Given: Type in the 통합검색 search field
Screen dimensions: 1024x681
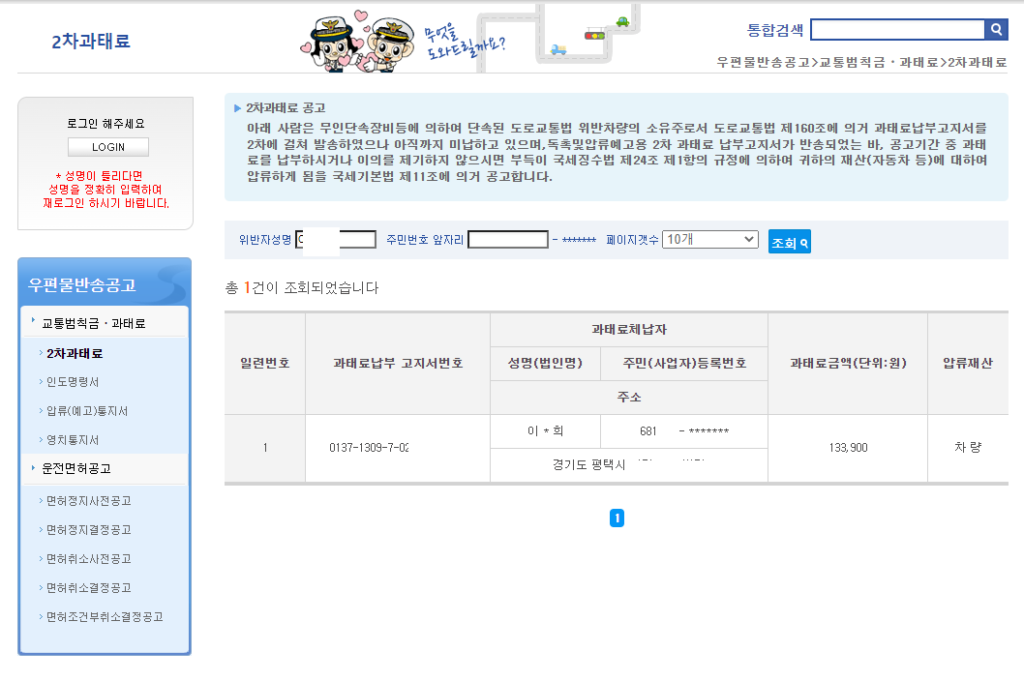Looking at the screenshot, I should click(897, 30).
